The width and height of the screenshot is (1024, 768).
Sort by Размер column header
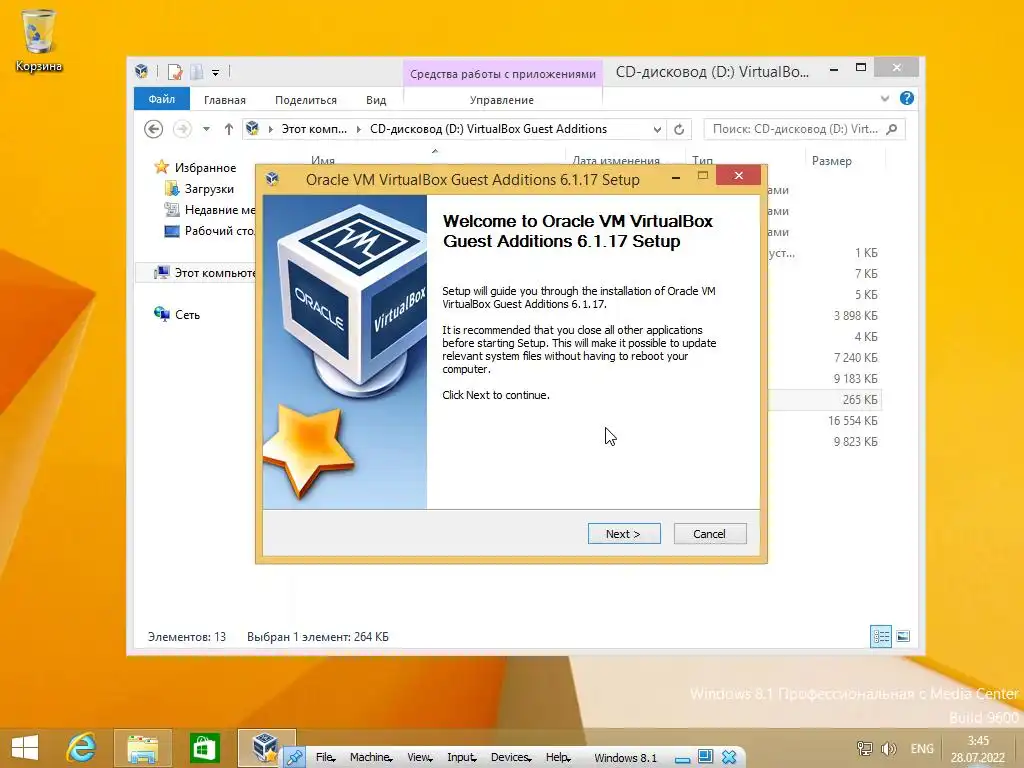831,161
